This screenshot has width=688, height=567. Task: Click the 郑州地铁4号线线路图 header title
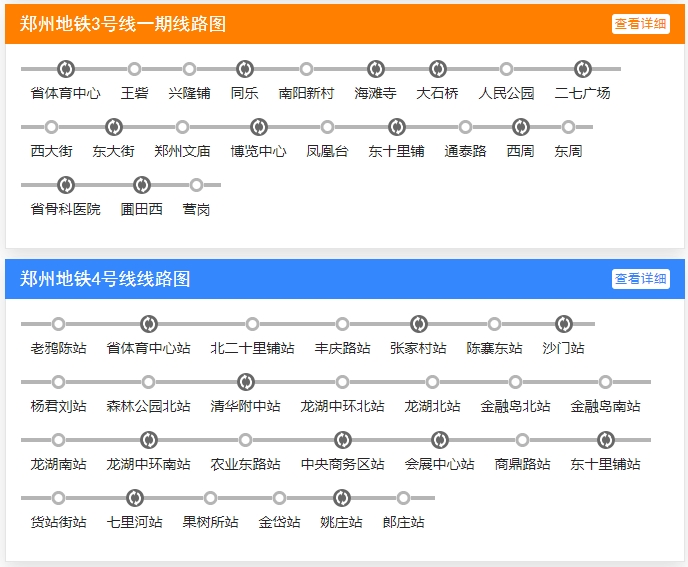(105, 279)
